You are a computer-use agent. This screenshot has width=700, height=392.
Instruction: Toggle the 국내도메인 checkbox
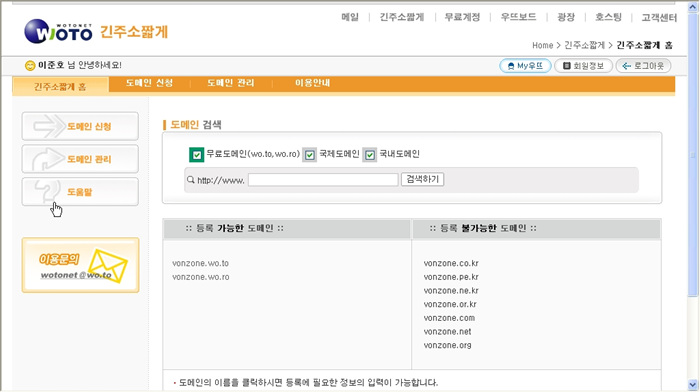coord(370,155)
